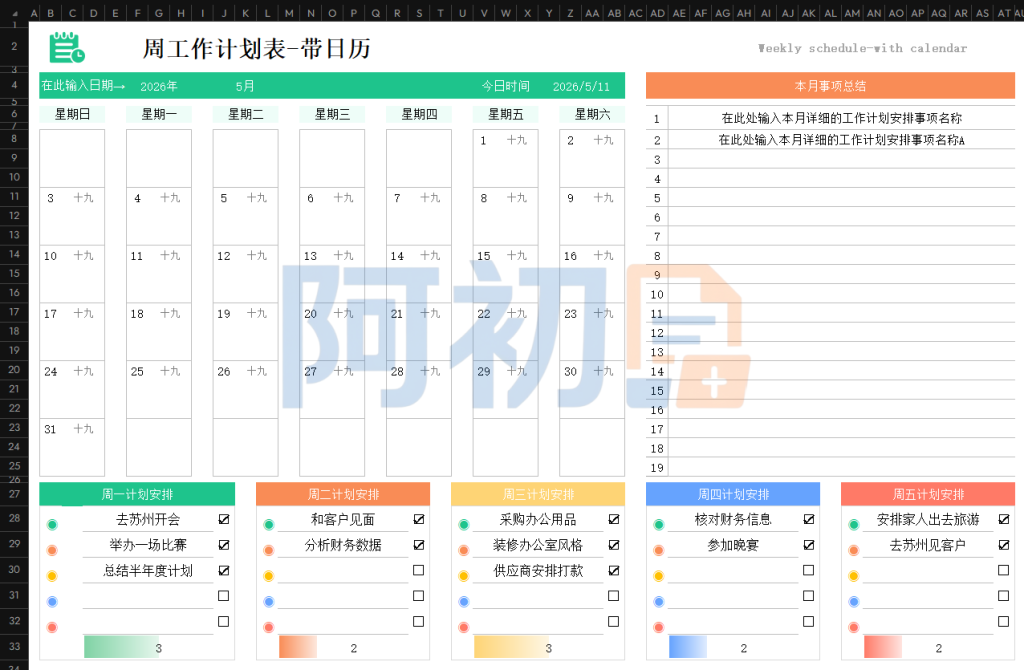Click the task text 核对财务信息

[x=733, y=519]
